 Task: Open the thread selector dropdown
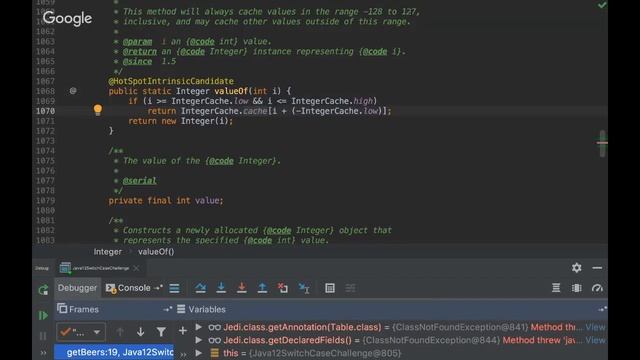point(81,332)
